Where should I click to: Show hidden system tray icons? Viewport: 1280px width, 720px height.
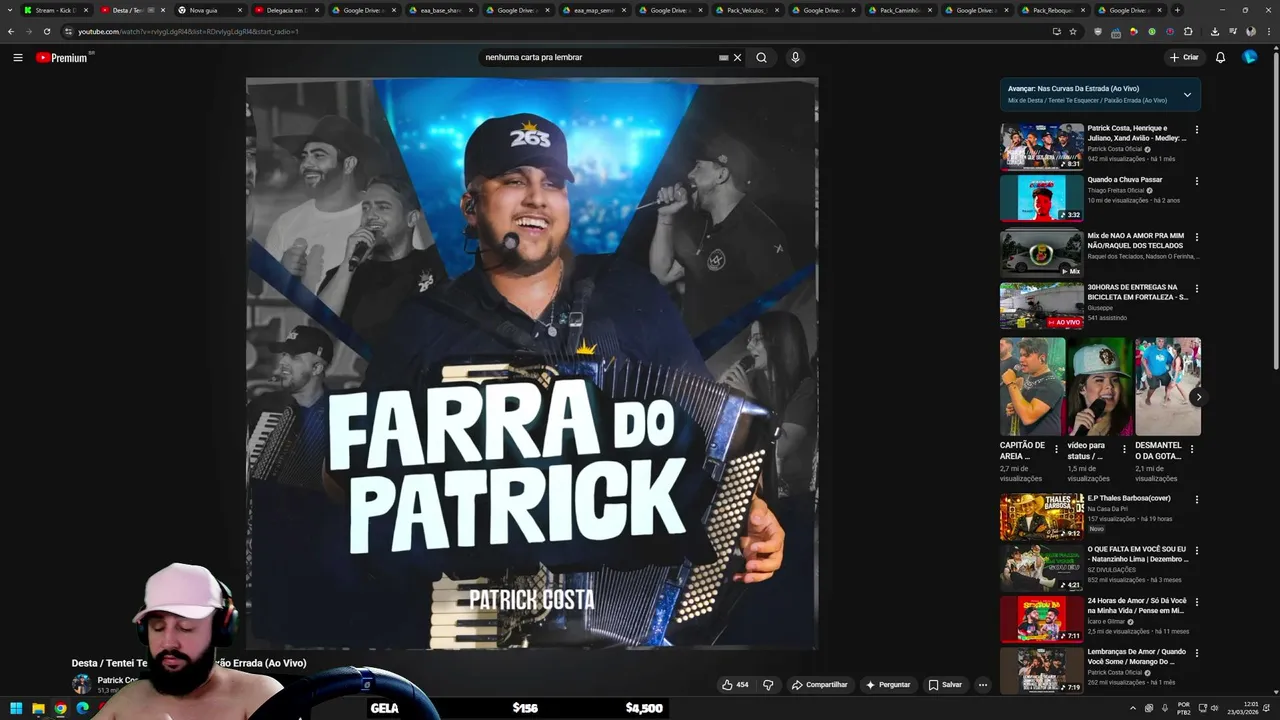[x=1133, y=708]
